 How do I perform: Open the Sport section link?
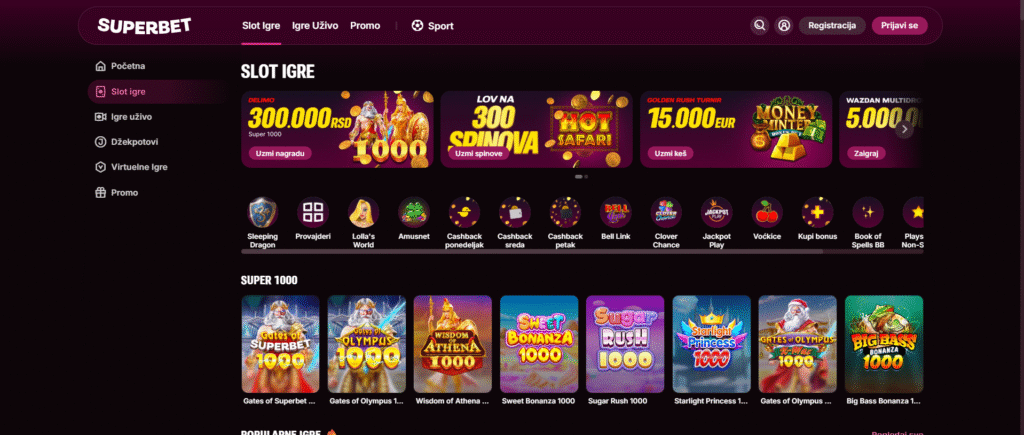tap(432, 26)
